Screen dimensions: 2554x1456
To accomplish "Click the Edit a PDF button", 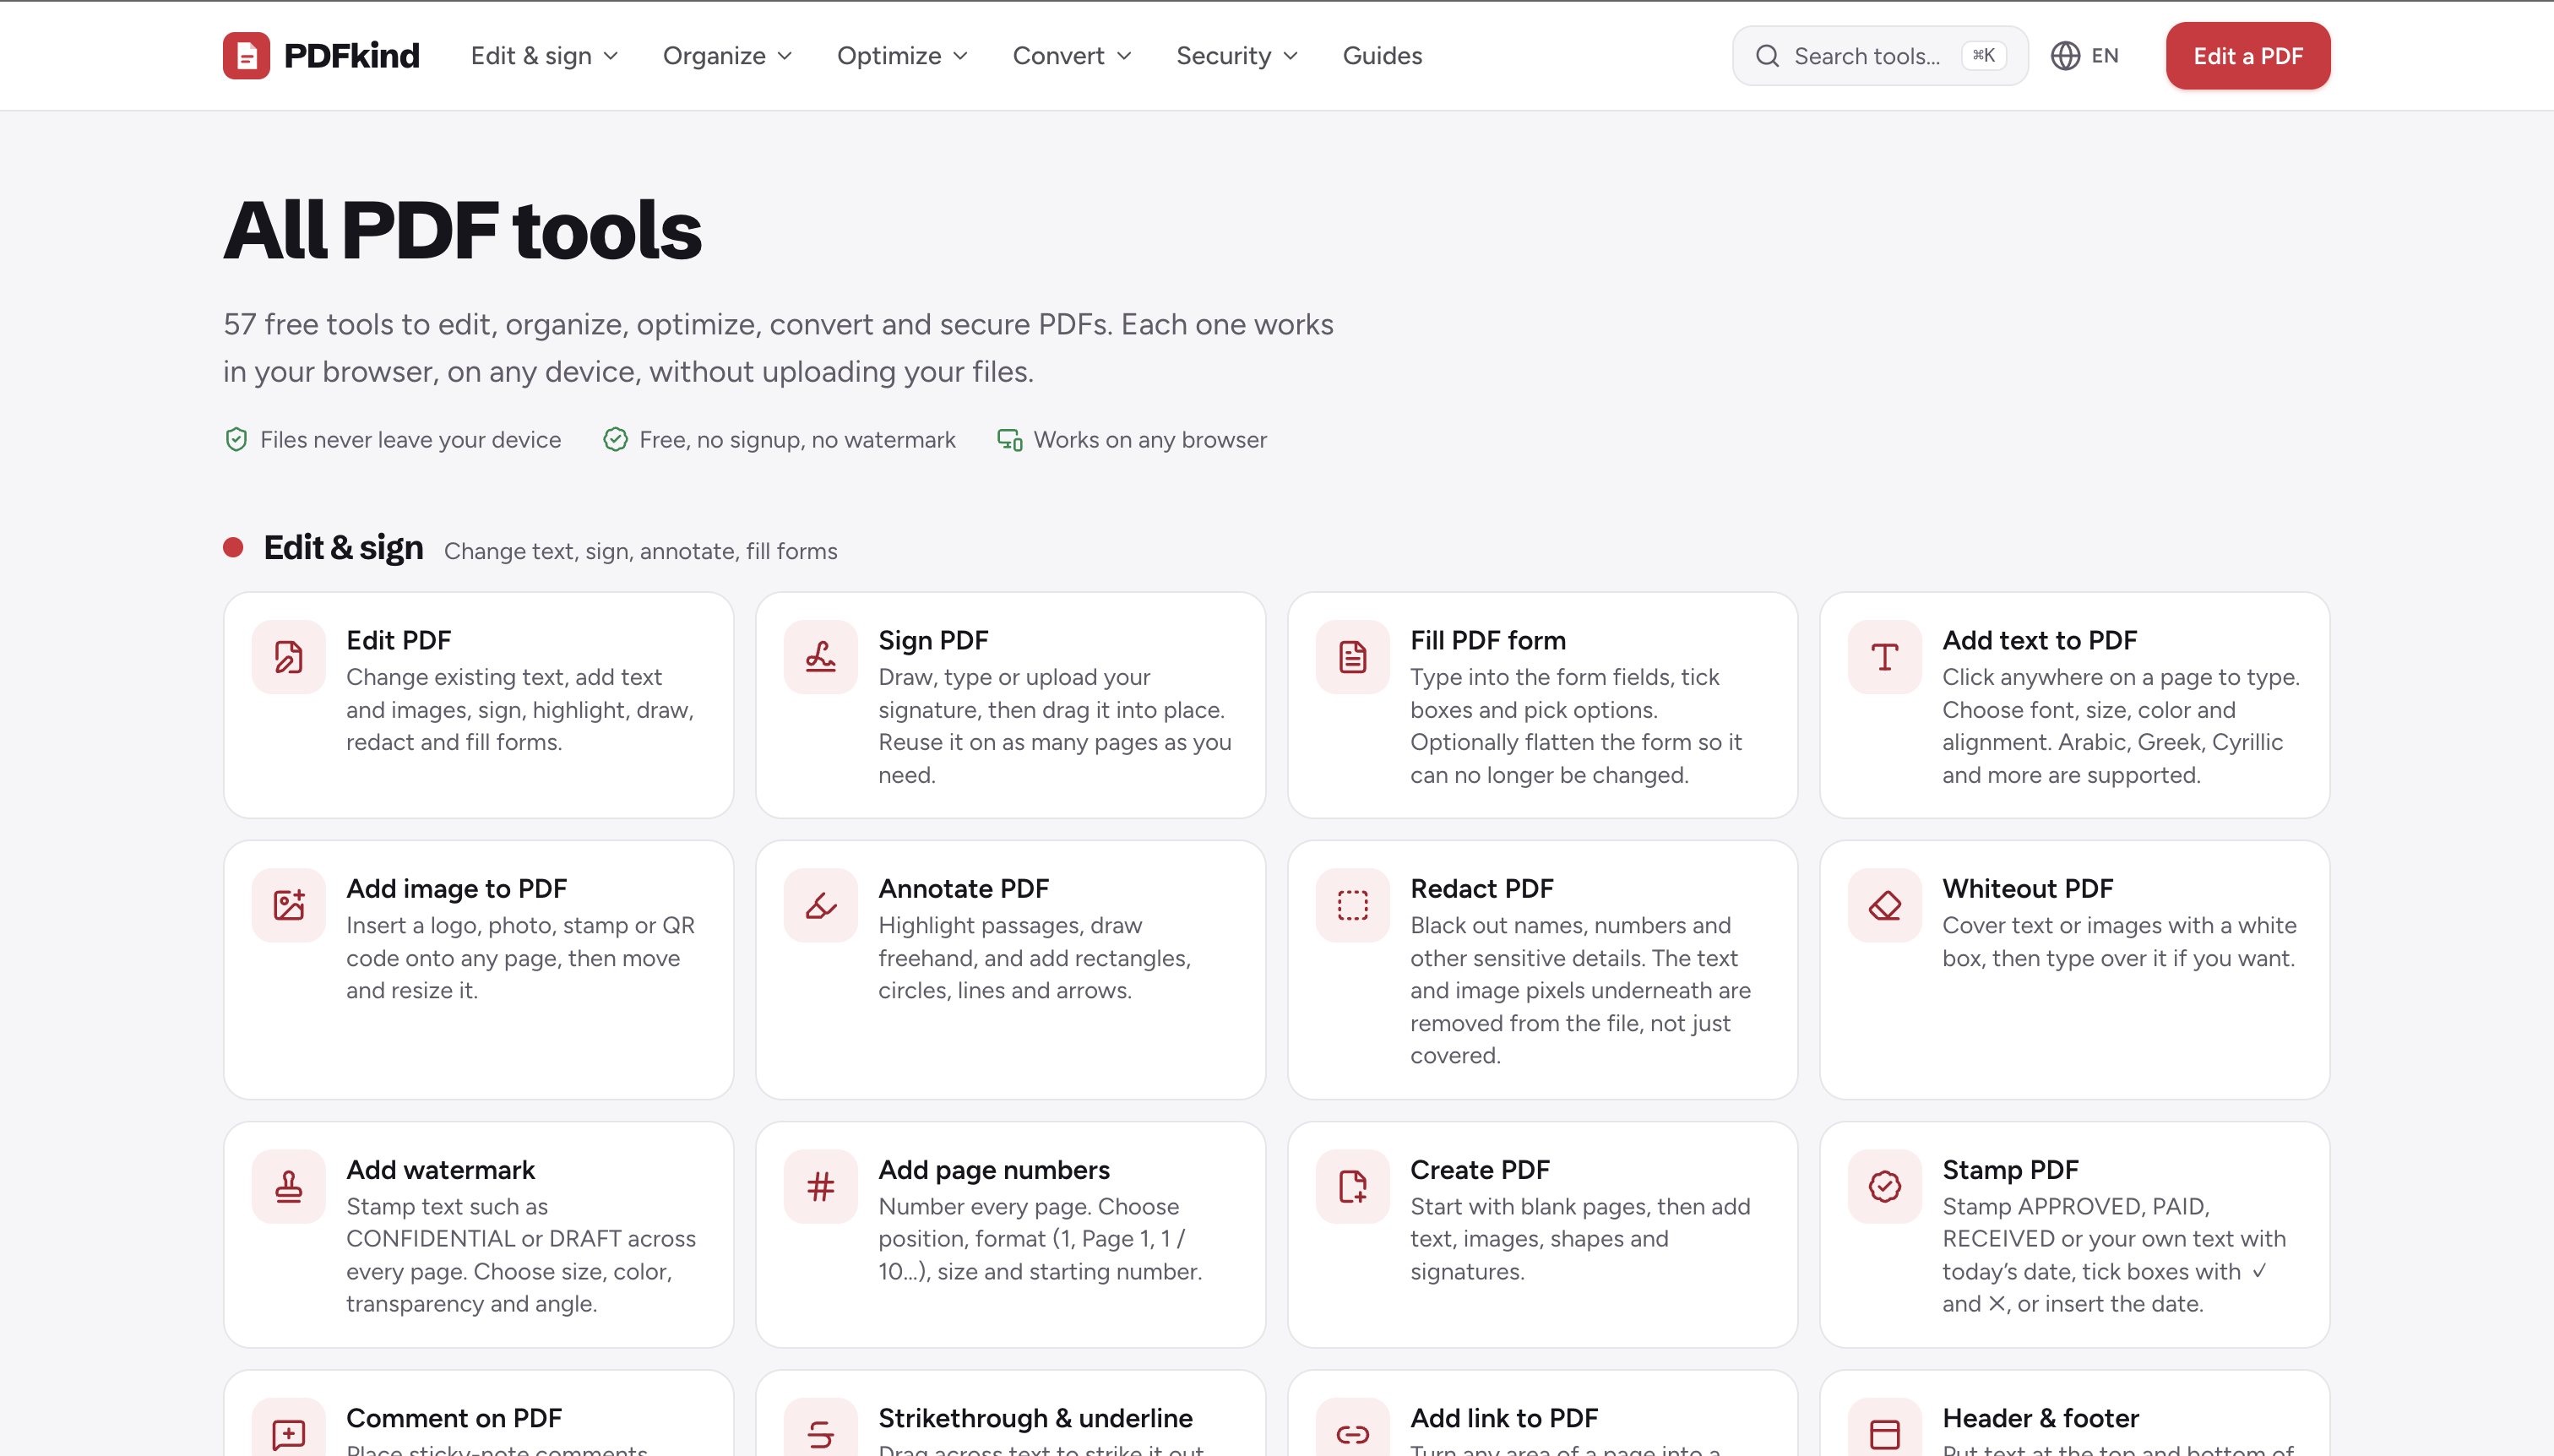I will 2248,56.
